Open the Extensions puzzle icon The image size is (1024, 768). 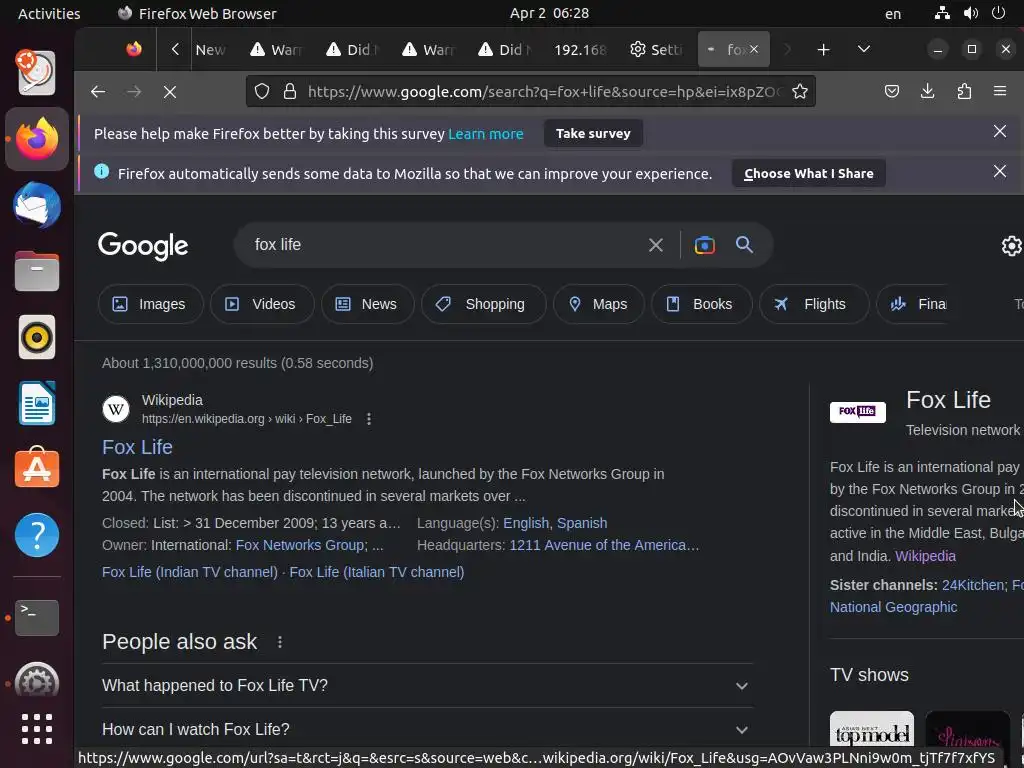click(x=964, y=91)
